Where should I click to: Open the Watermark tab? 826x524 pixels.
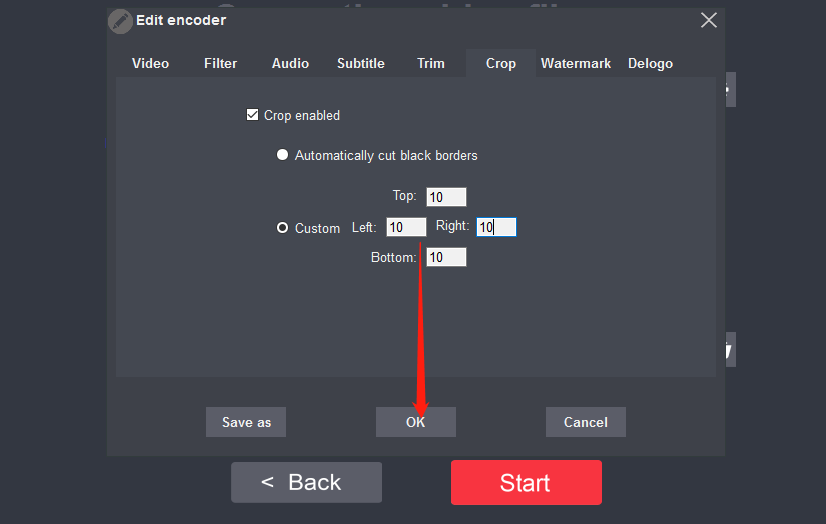click(576, 63)
